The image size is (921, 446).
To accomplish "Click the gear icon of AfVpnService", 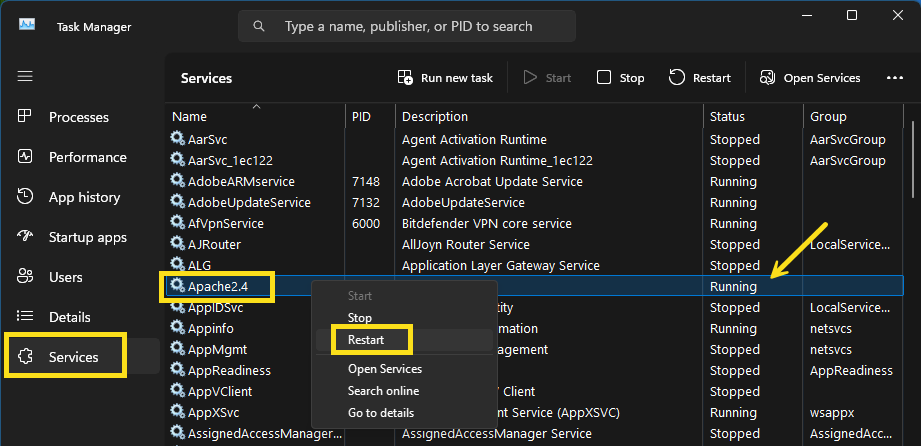I will 177,223.
